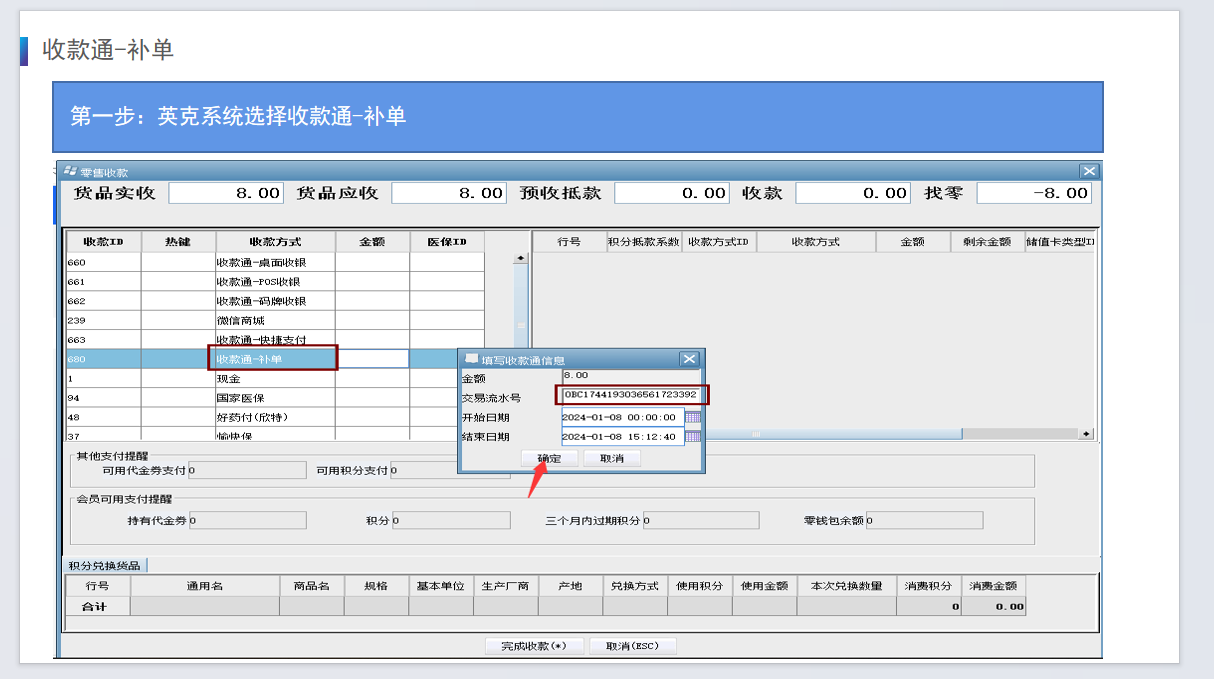Click the 交易流水号 input field
Viewport: 1214px width, 679px height.
pos(632,395)
